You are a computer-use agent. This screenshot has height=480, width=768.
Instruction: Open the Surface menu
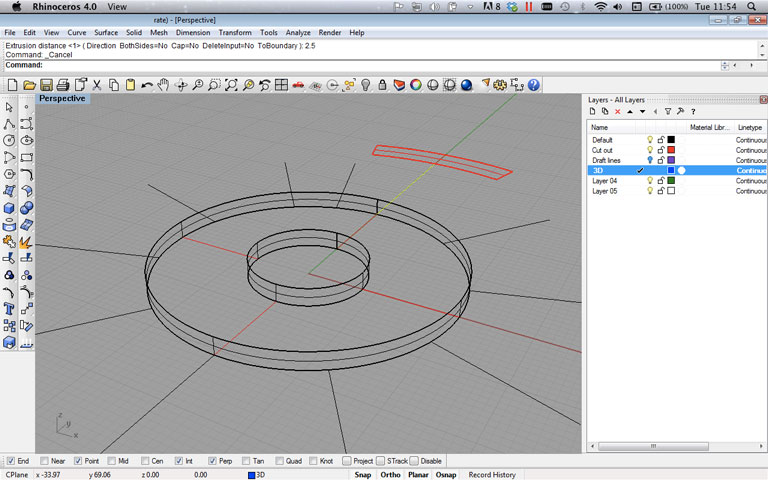pos(106,32)
